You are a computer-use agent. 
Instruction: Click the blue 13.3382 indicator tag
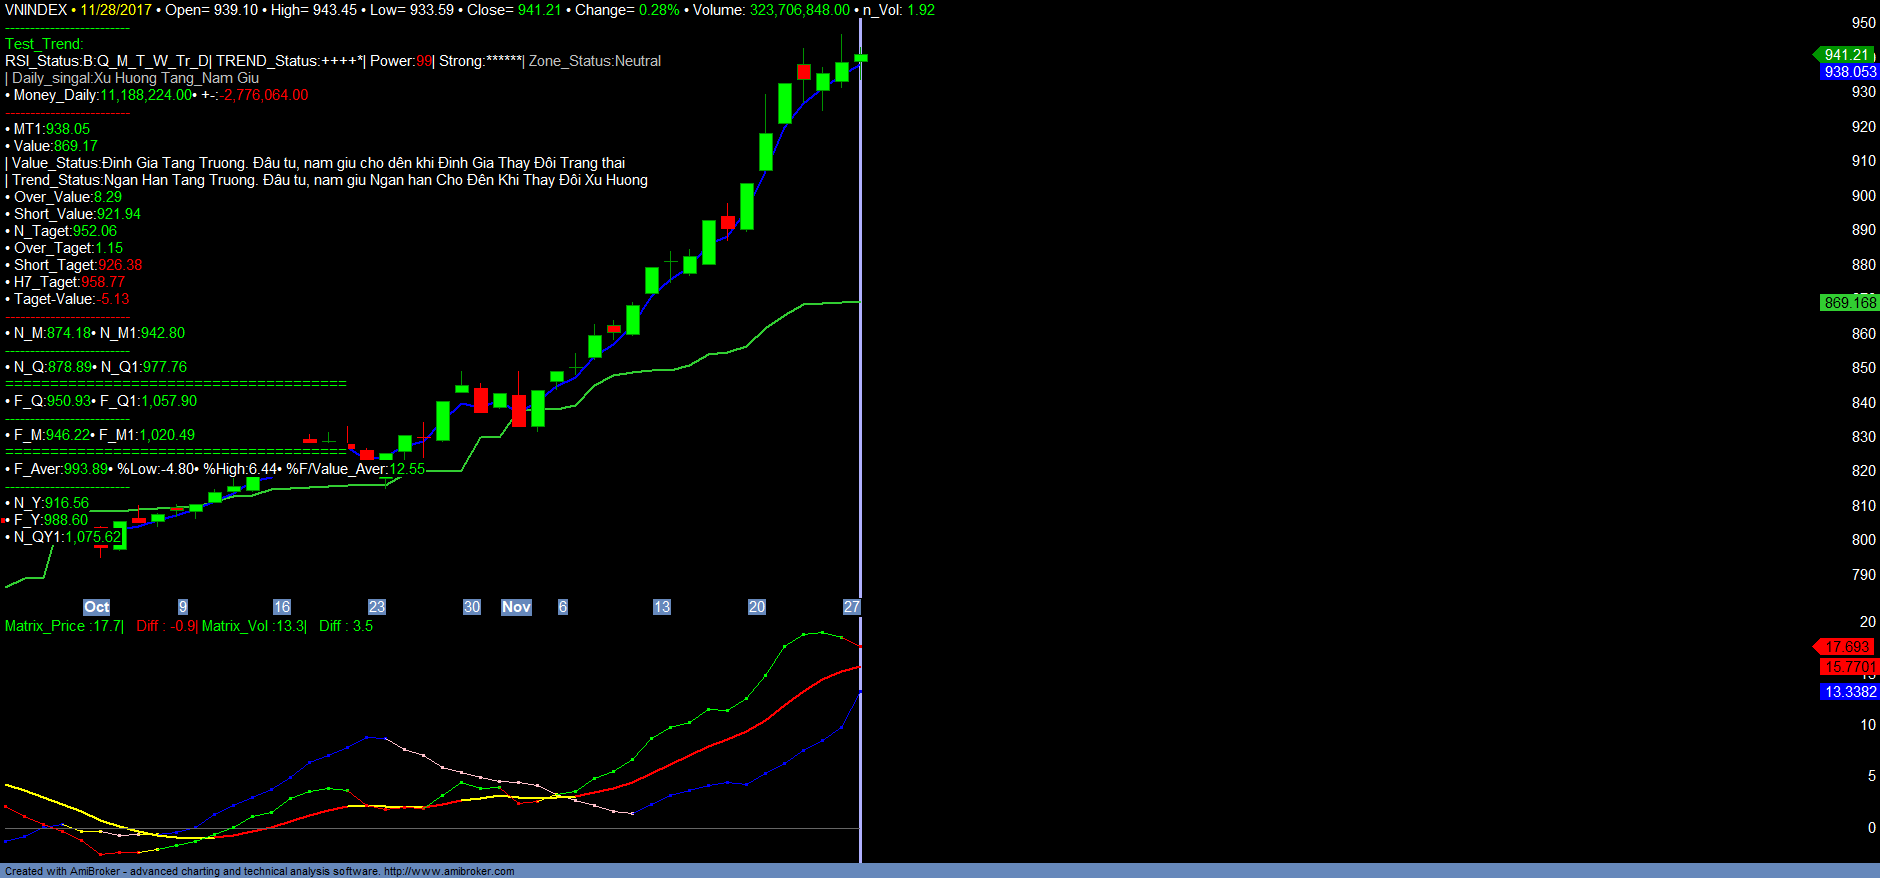point(1849,692)
